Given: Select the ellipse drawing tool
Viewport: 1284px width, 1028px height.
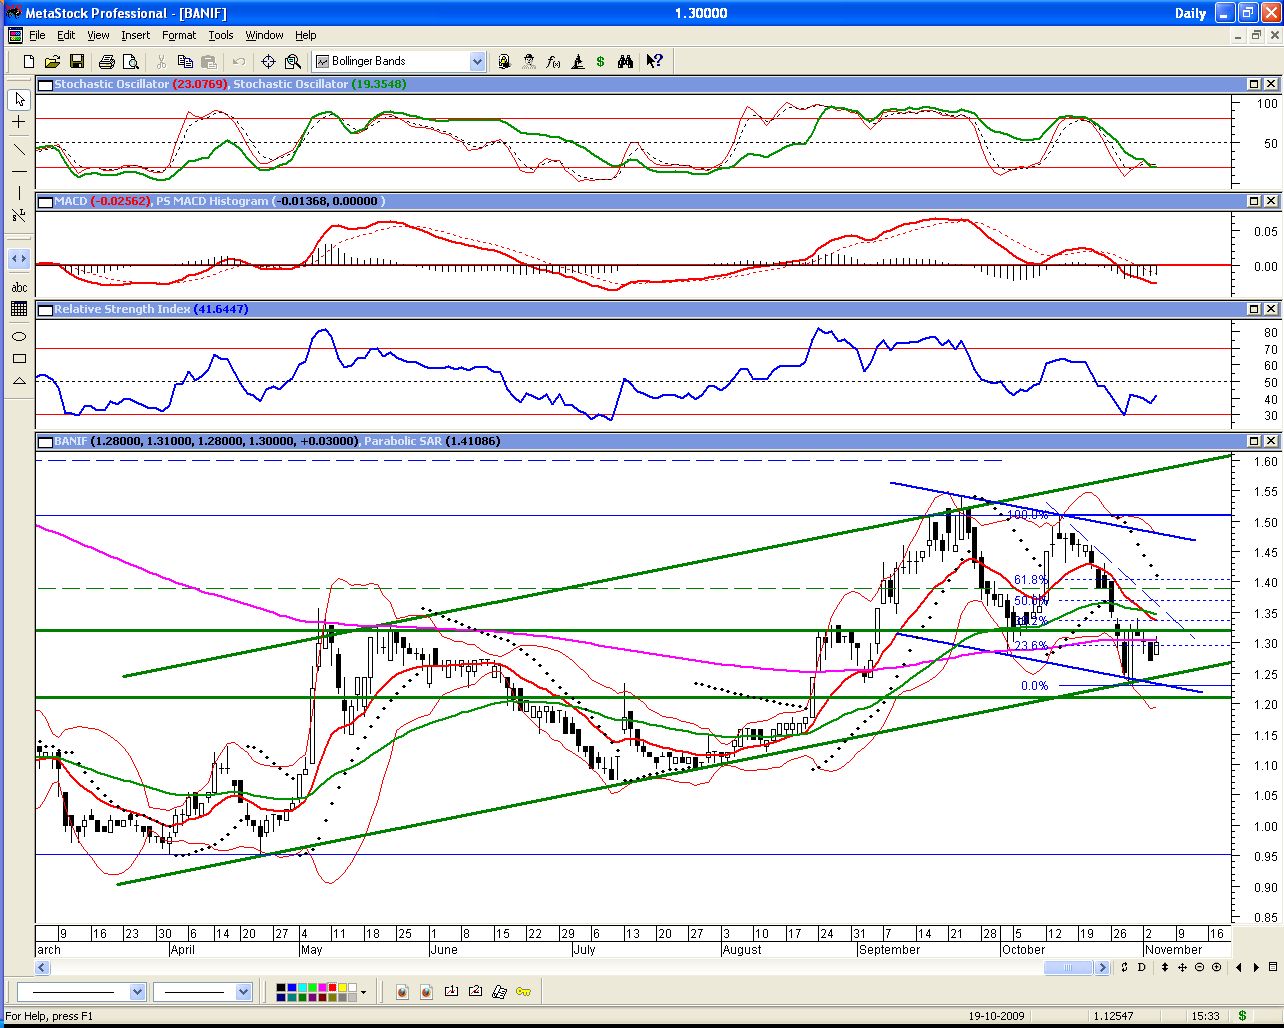Looking at the screenshot, I should 19,336.
